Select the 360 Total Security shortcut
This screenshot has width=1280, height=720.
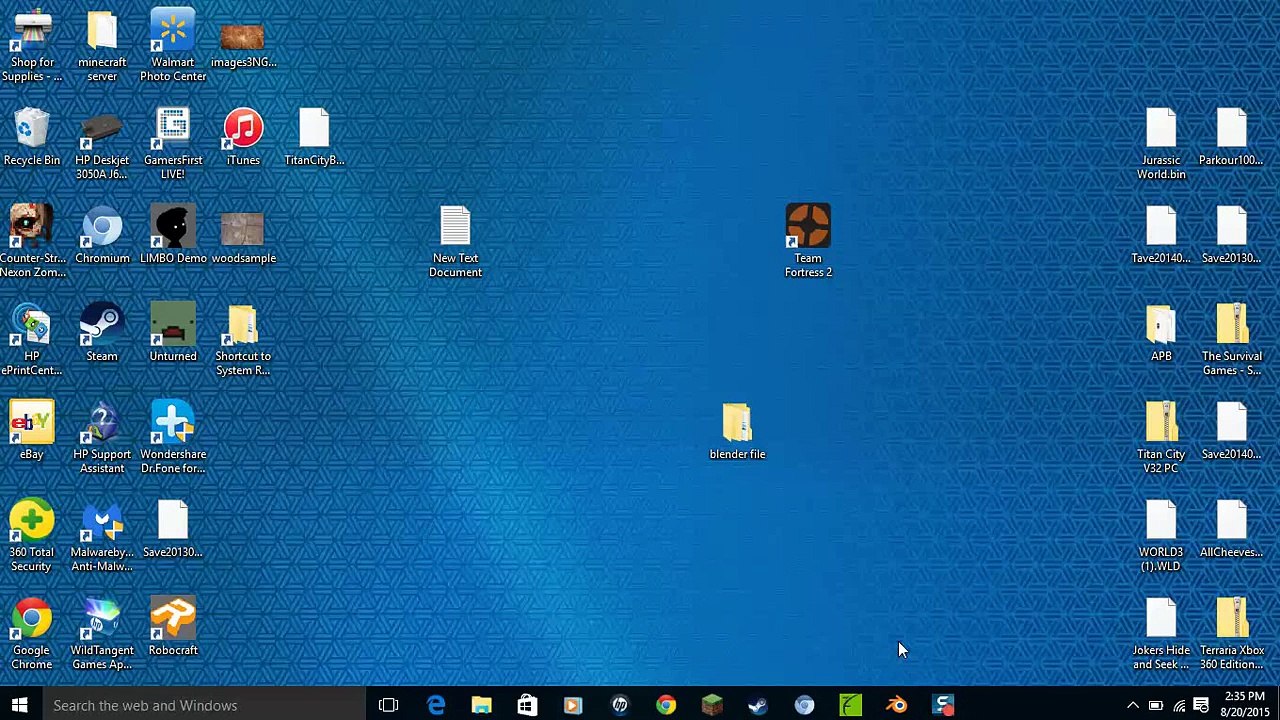point(32,537)
